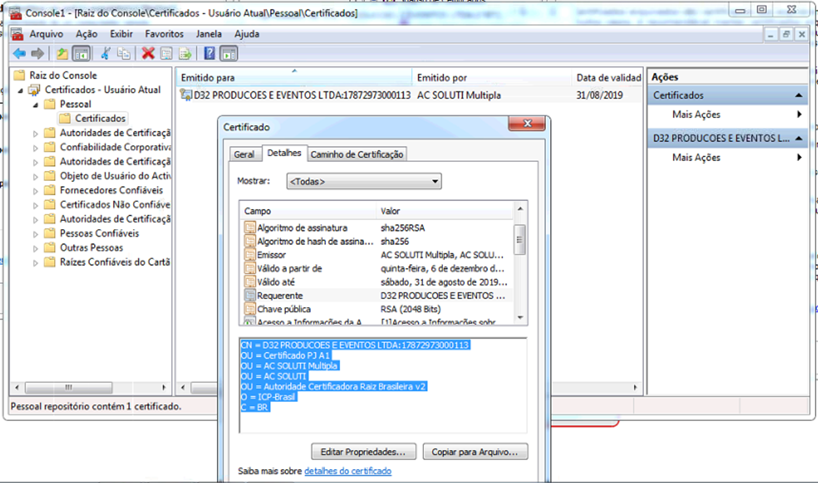This screenshot has height=483, width=818.
Task: Click the Copiar para Arquivo button
Action: click(x=475, y=452)
